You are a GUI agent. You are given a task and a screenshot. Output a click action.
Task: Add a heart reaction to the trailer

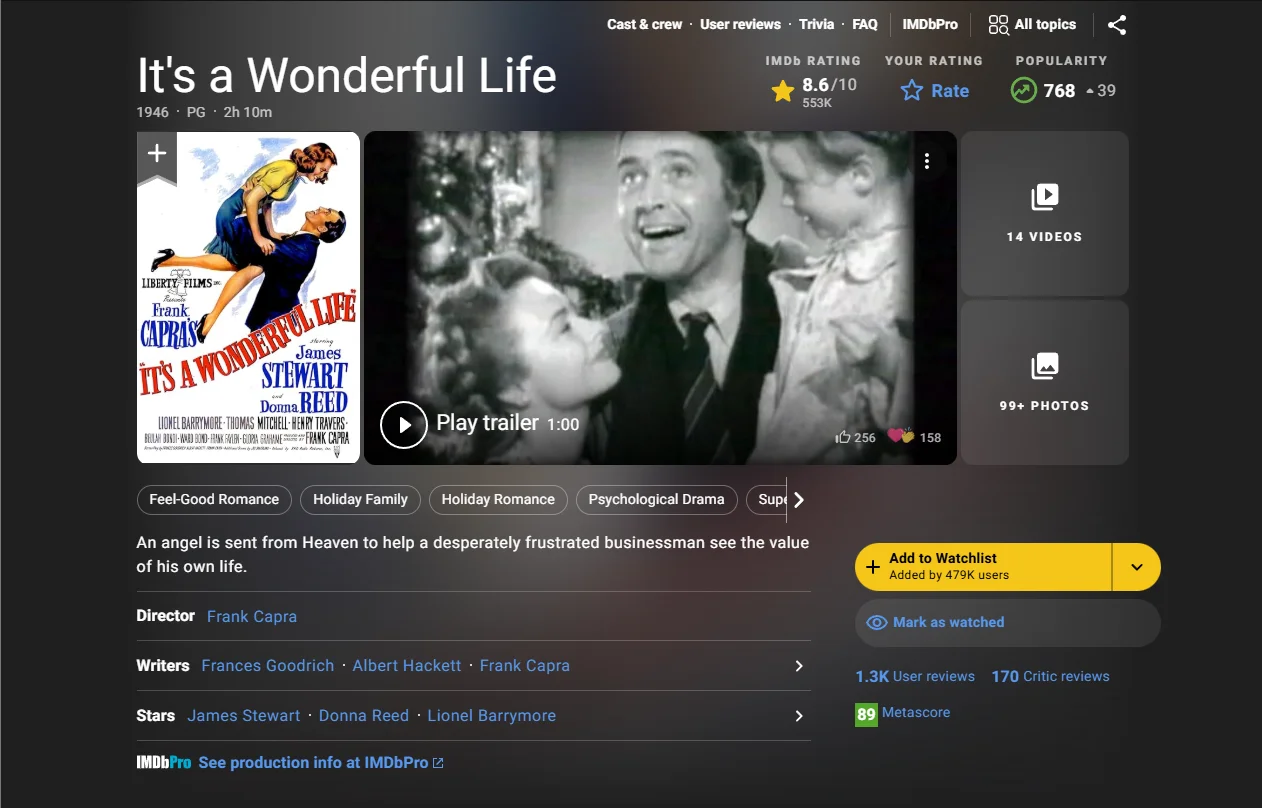coord(895,434)
